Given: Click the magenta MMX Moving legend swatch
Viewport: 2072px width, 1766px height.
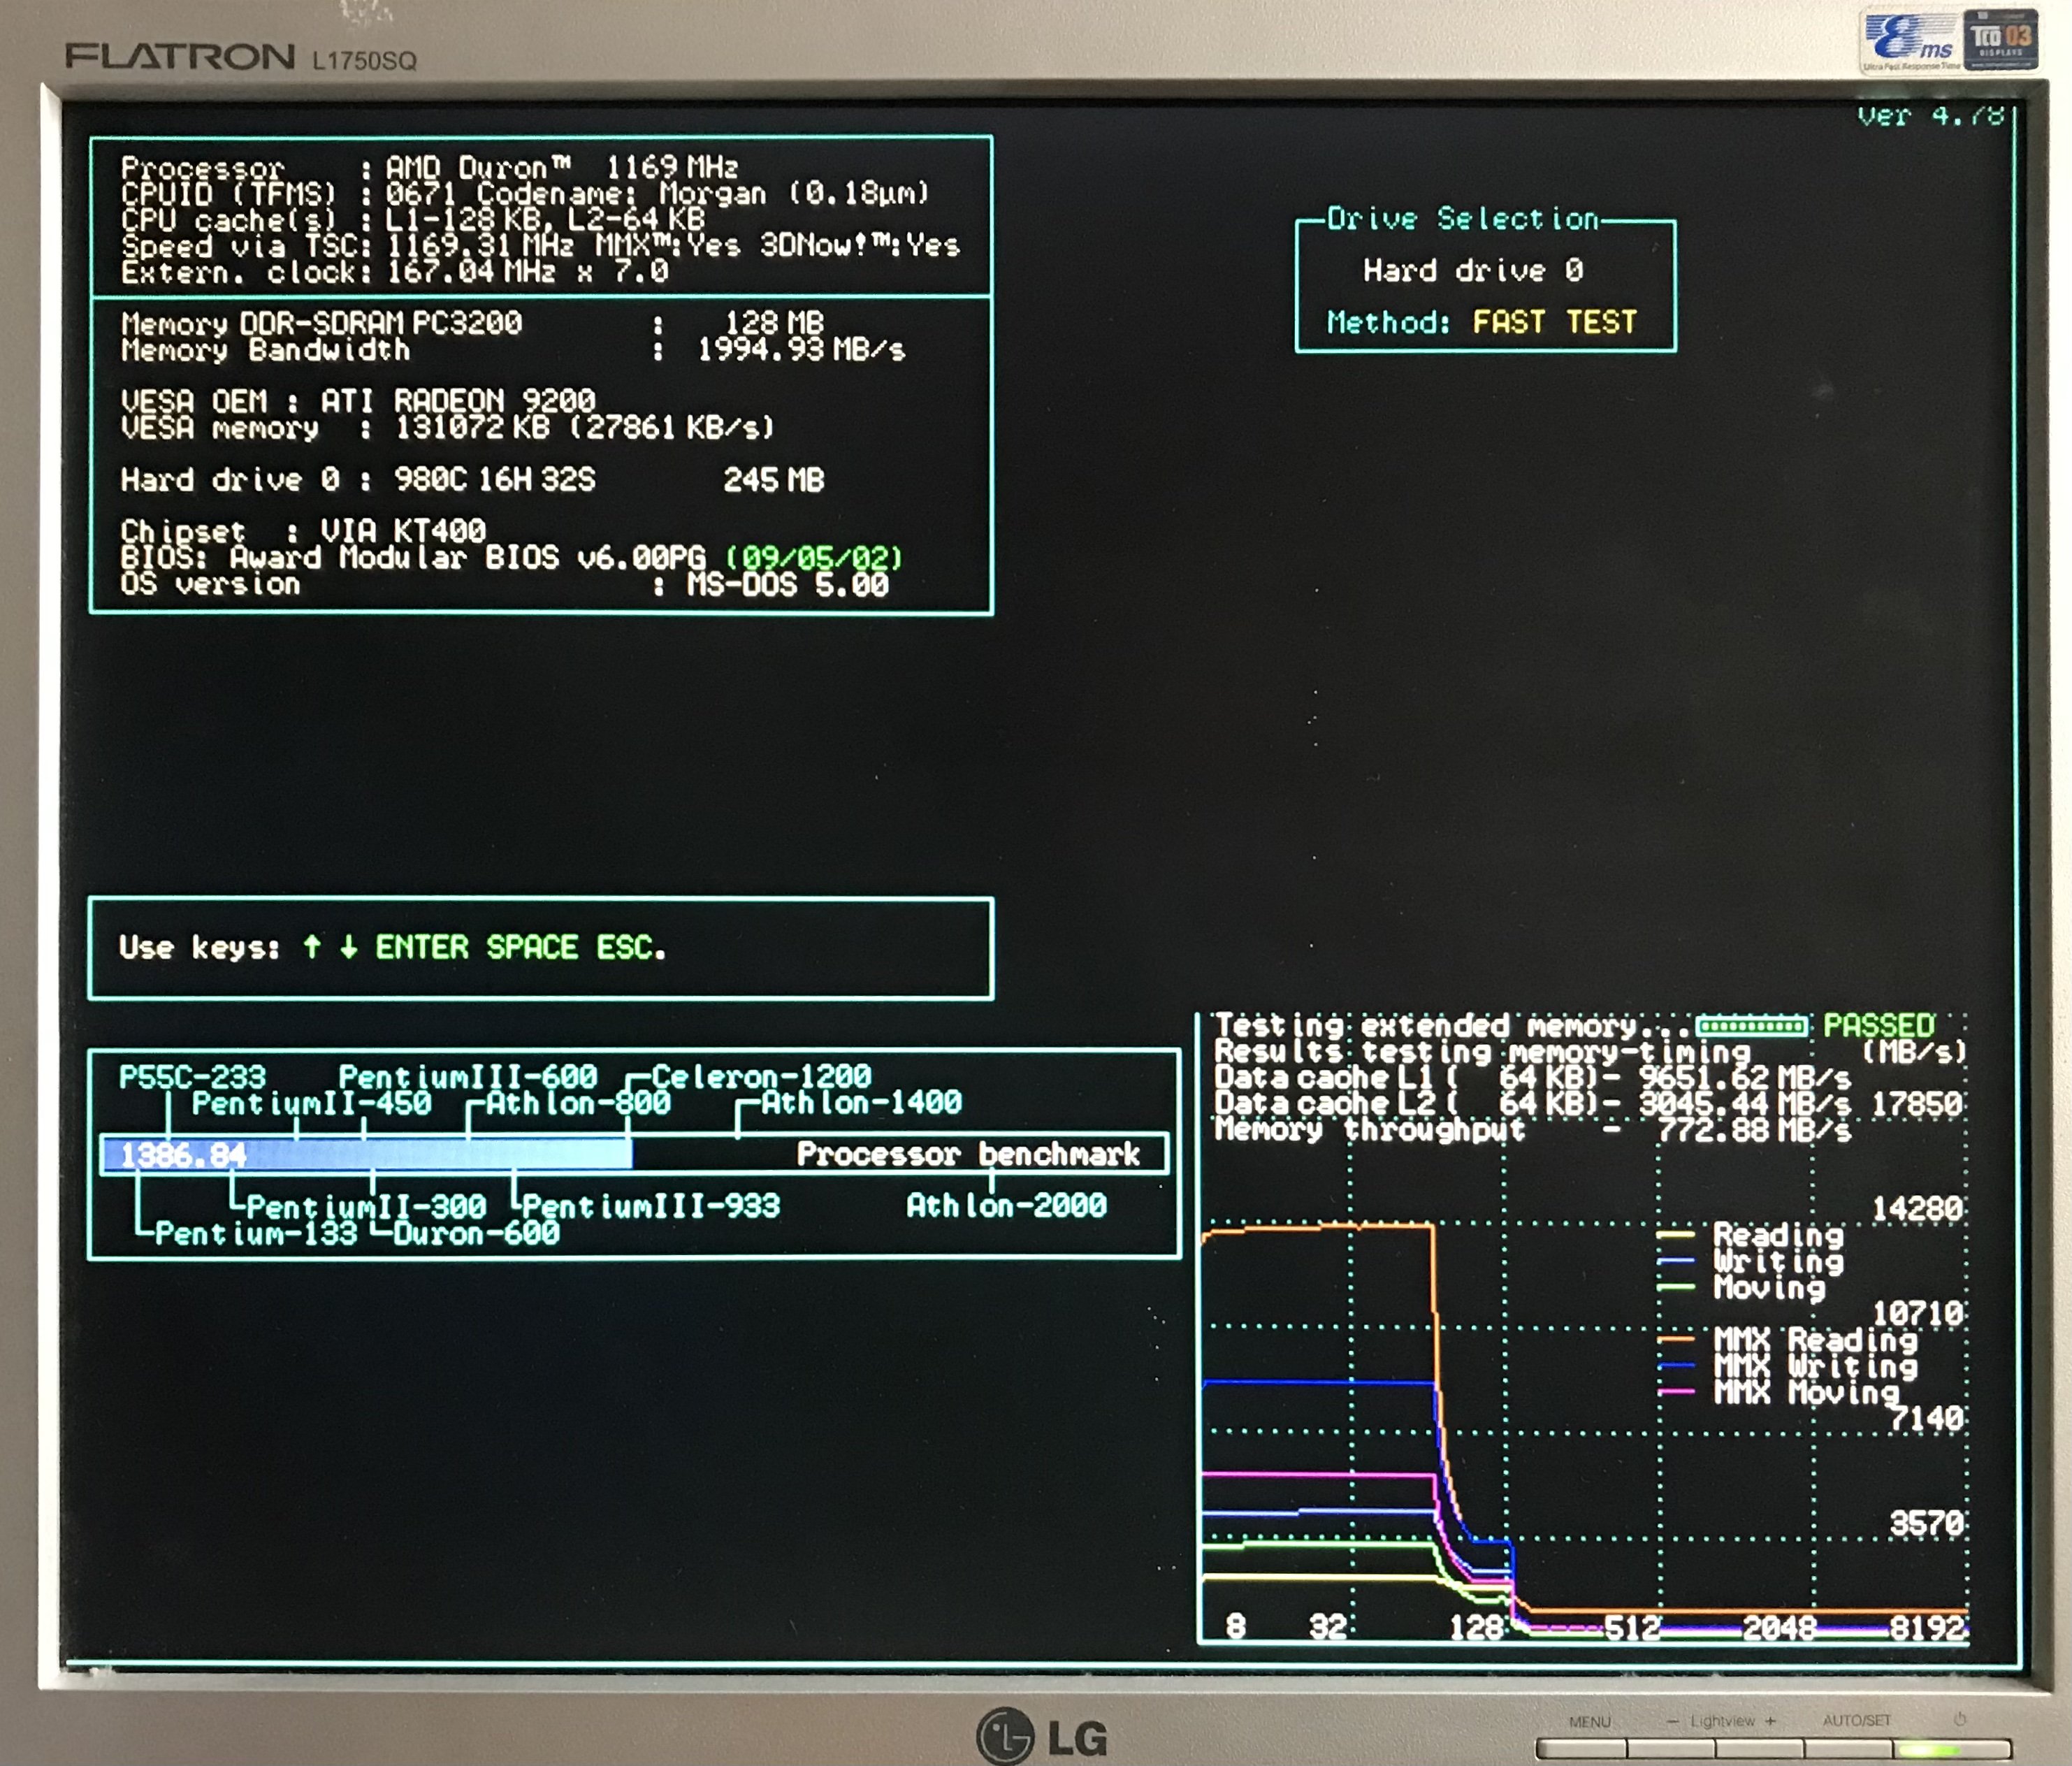Looking at the screenshot, I should coord(1676,1391).
